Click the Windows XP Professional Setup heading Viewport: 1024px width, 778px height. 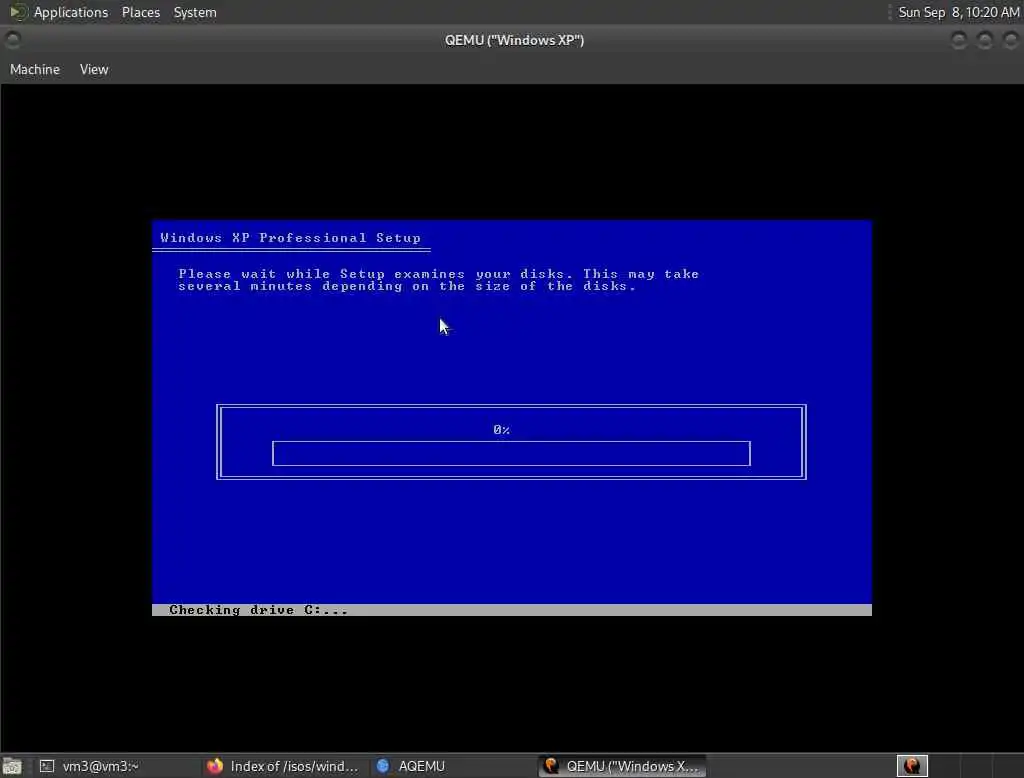[291, 238]
